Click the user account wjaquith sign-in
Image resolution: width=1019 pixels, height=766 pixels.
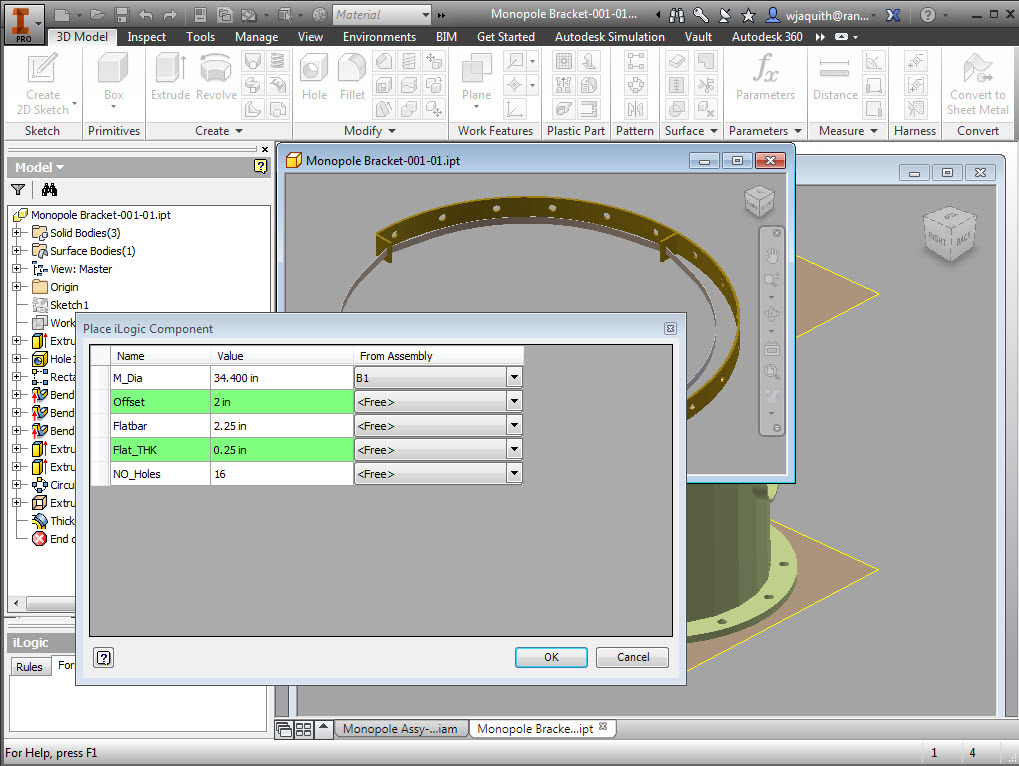pyautogui.click(x=821, y=15)
